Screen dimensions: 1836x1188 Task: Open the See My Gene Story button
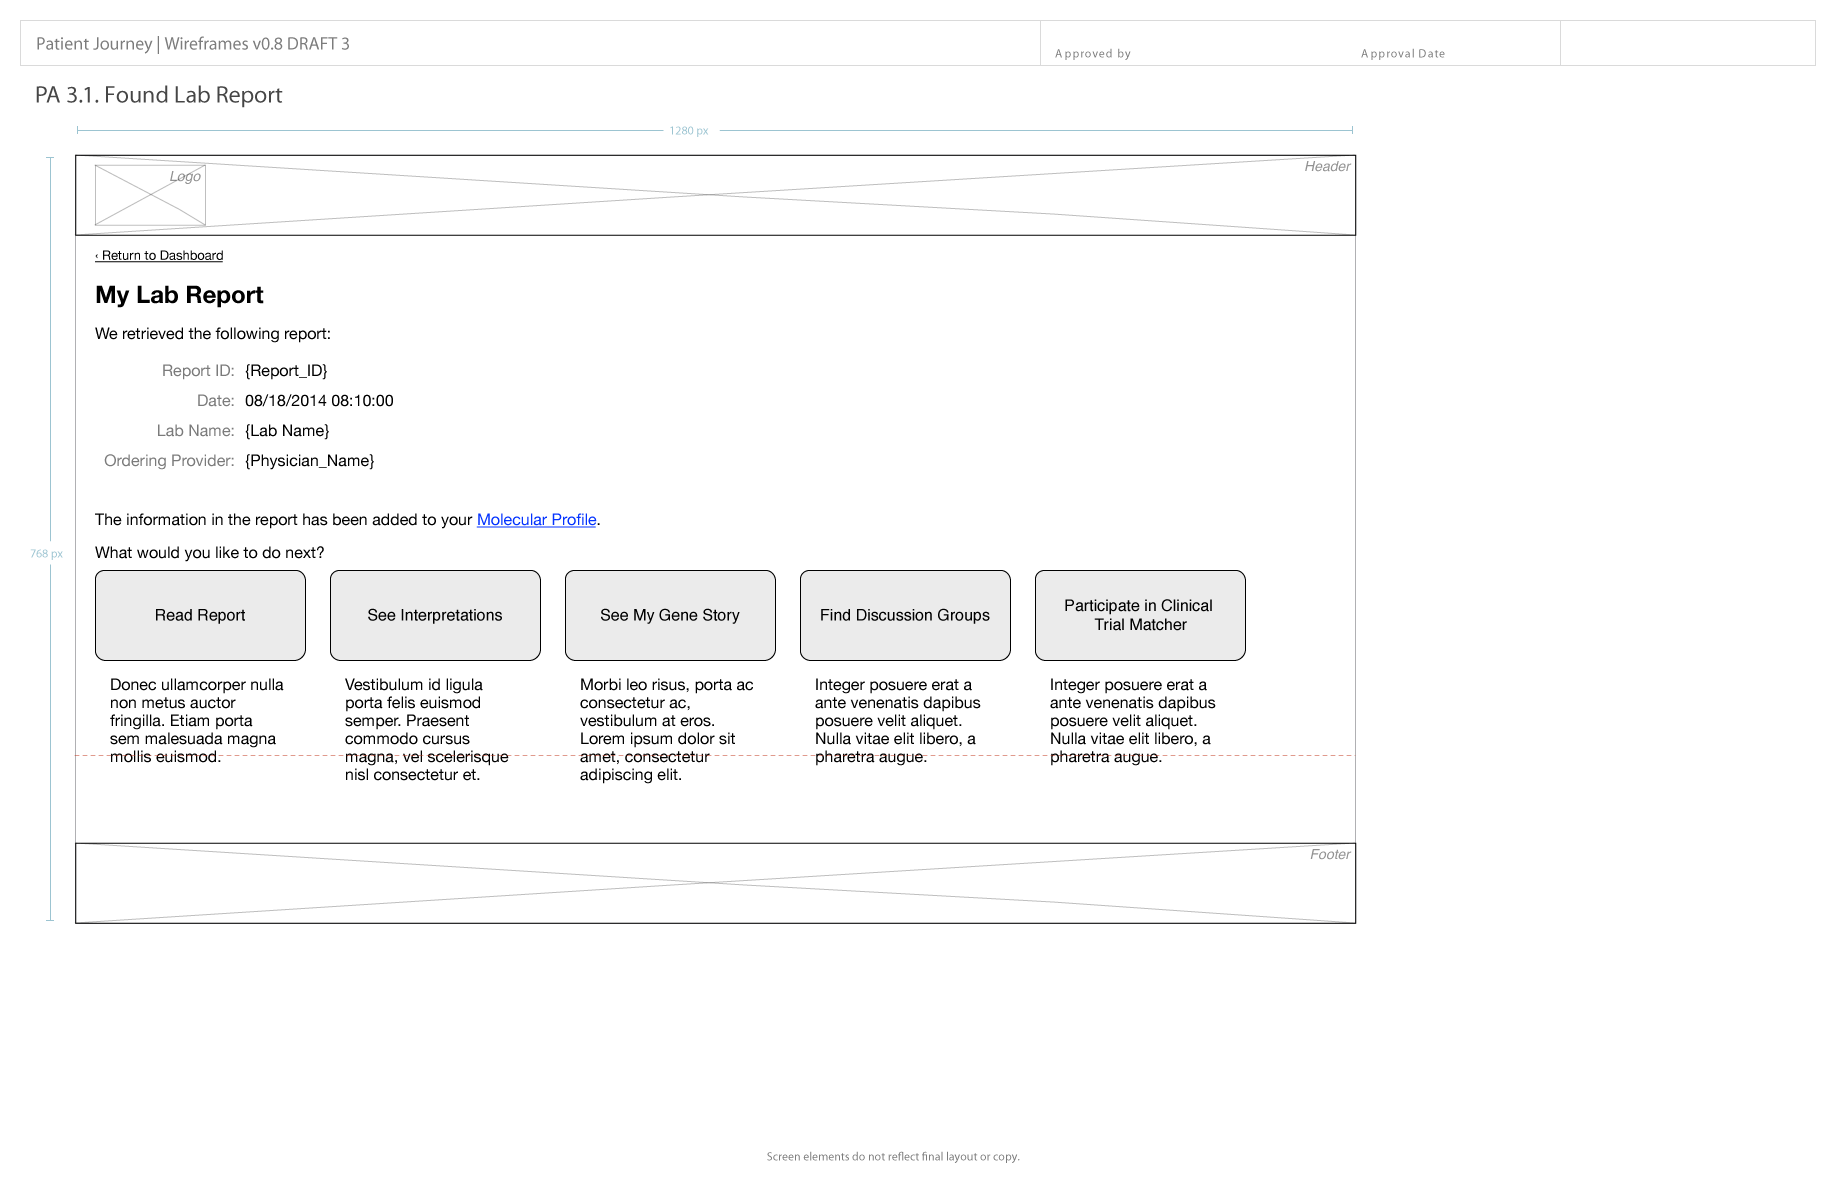point(670,615)
